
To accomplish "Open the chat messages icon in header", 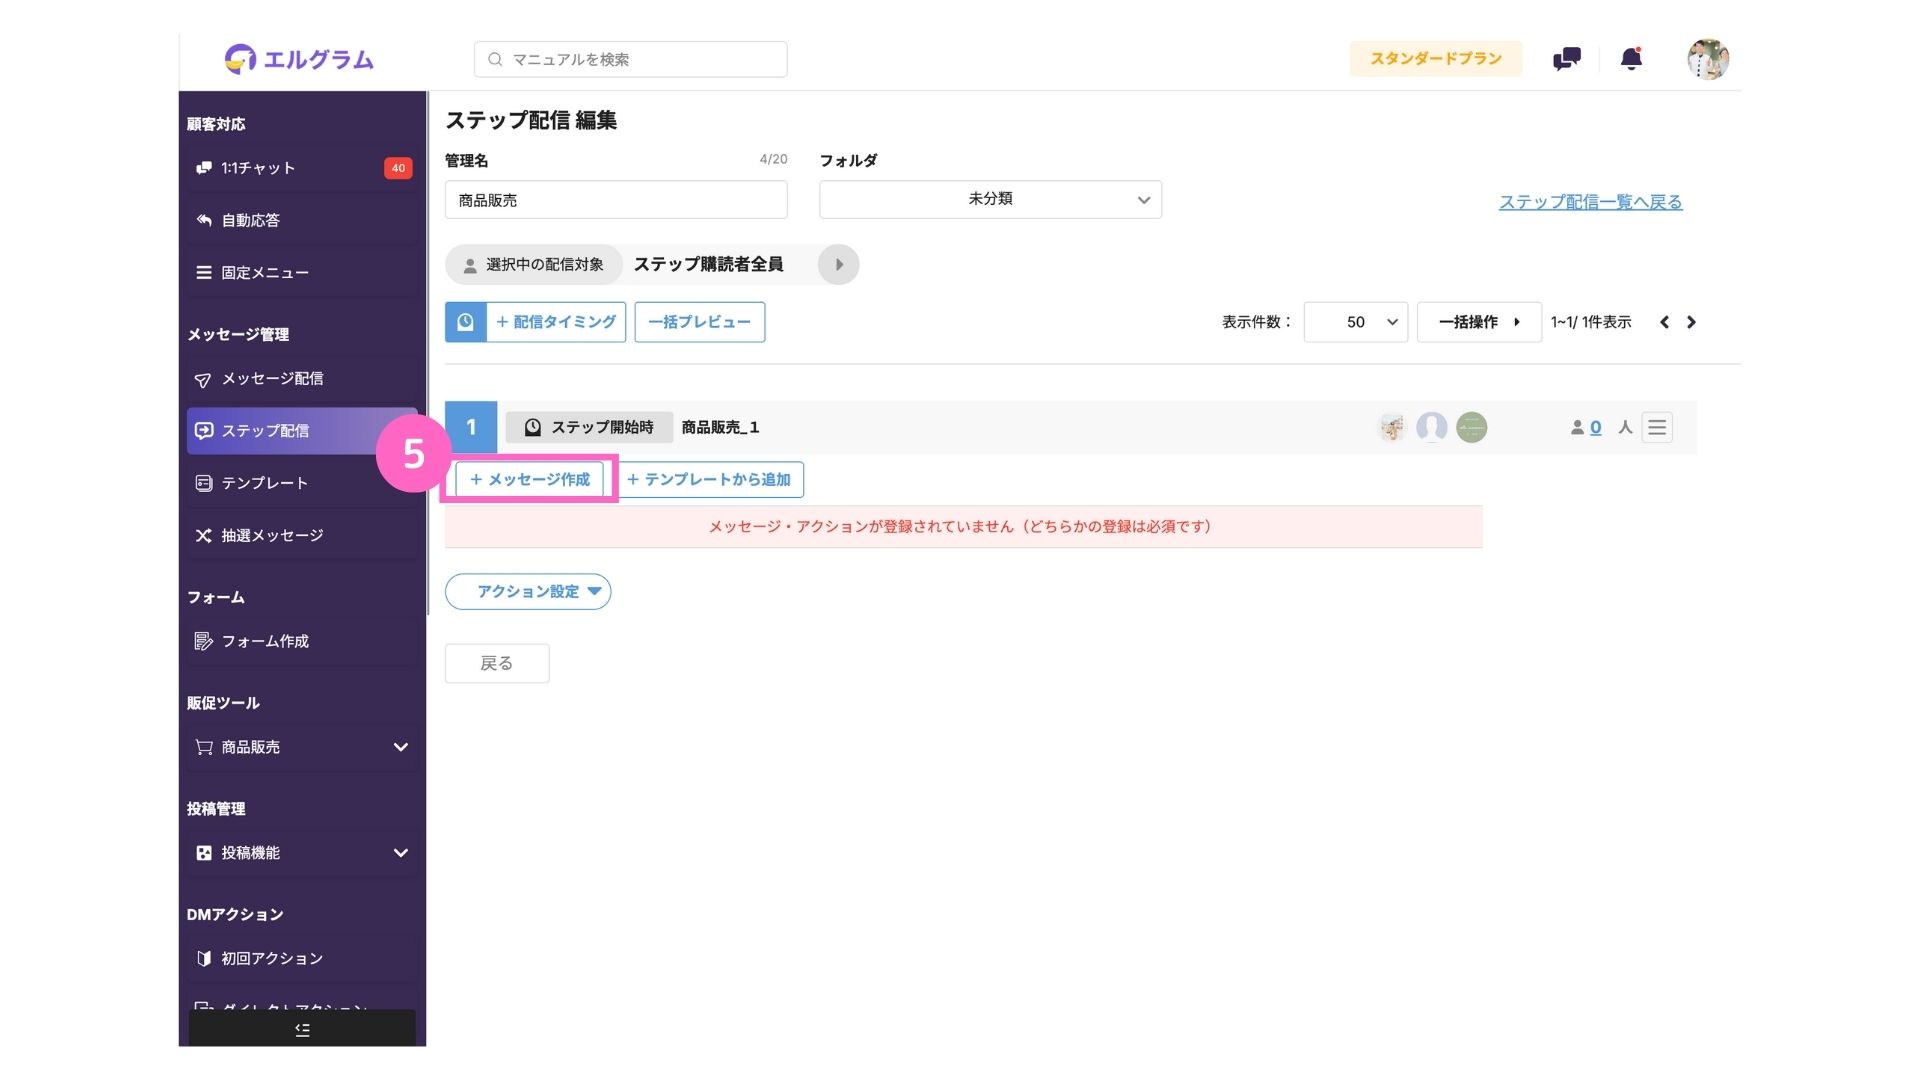I will pos(1566,59).
